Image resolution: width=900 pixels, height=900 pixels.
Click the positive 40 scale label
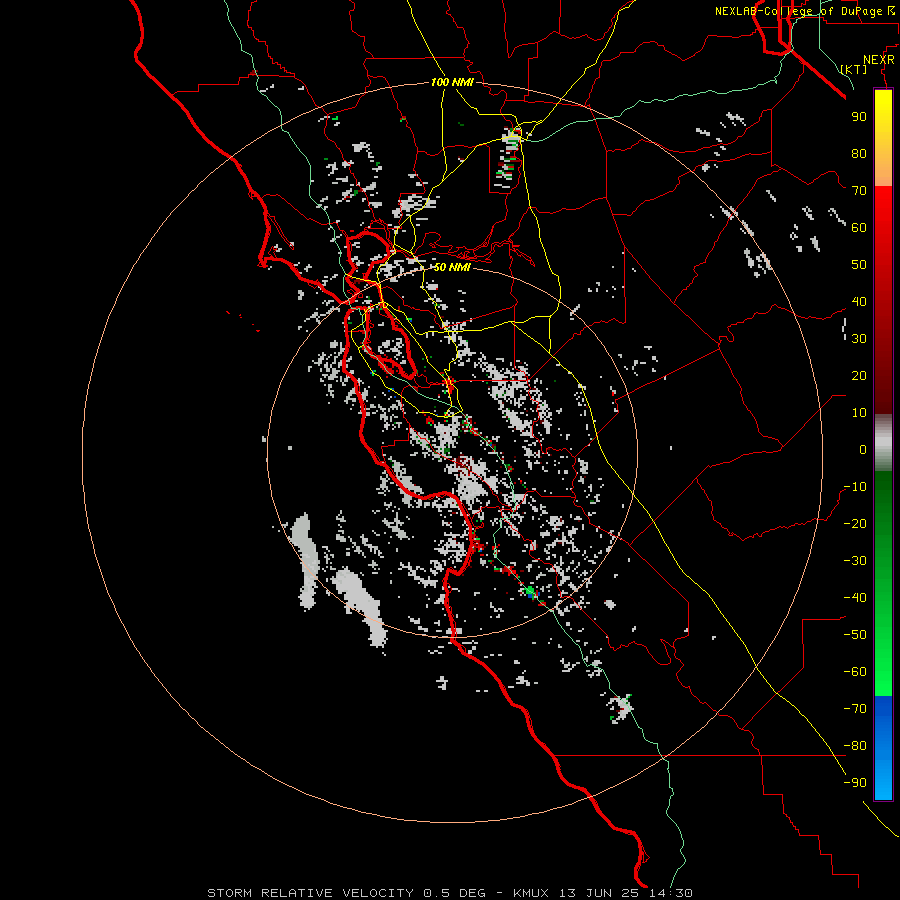point(859,301)
